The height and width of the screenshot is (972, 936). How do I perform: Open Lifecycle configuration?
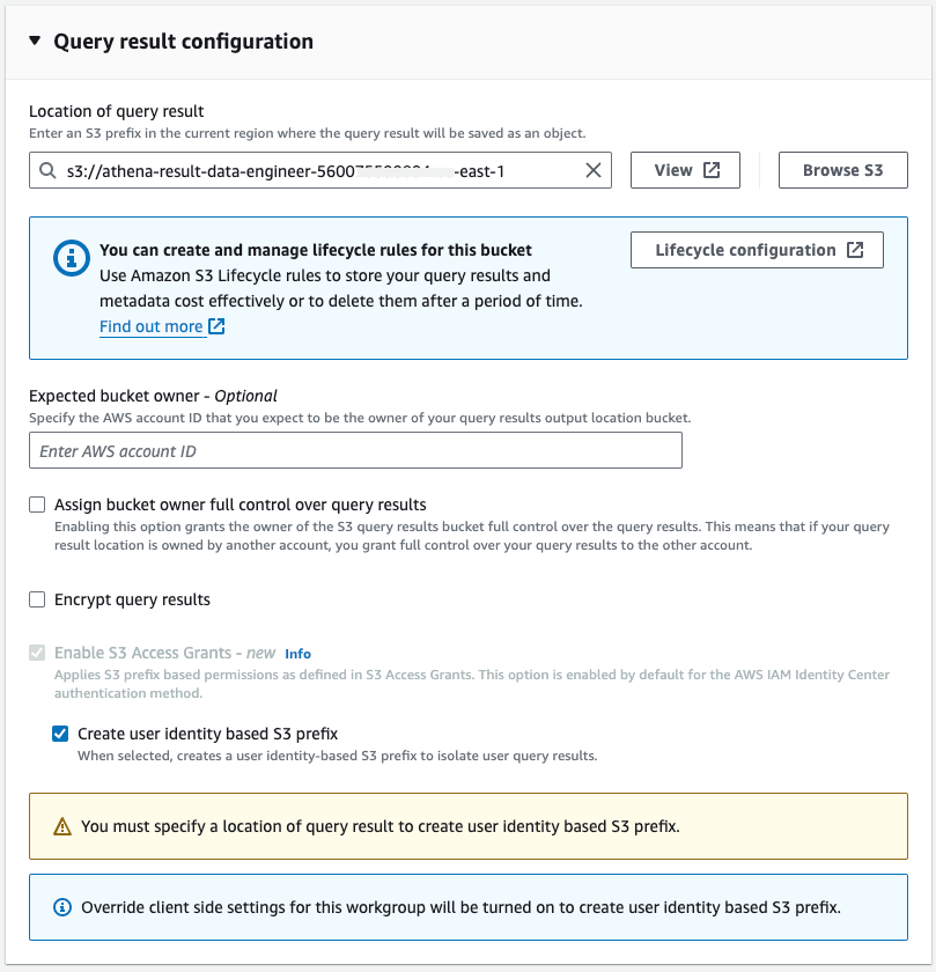pos(757,249)
